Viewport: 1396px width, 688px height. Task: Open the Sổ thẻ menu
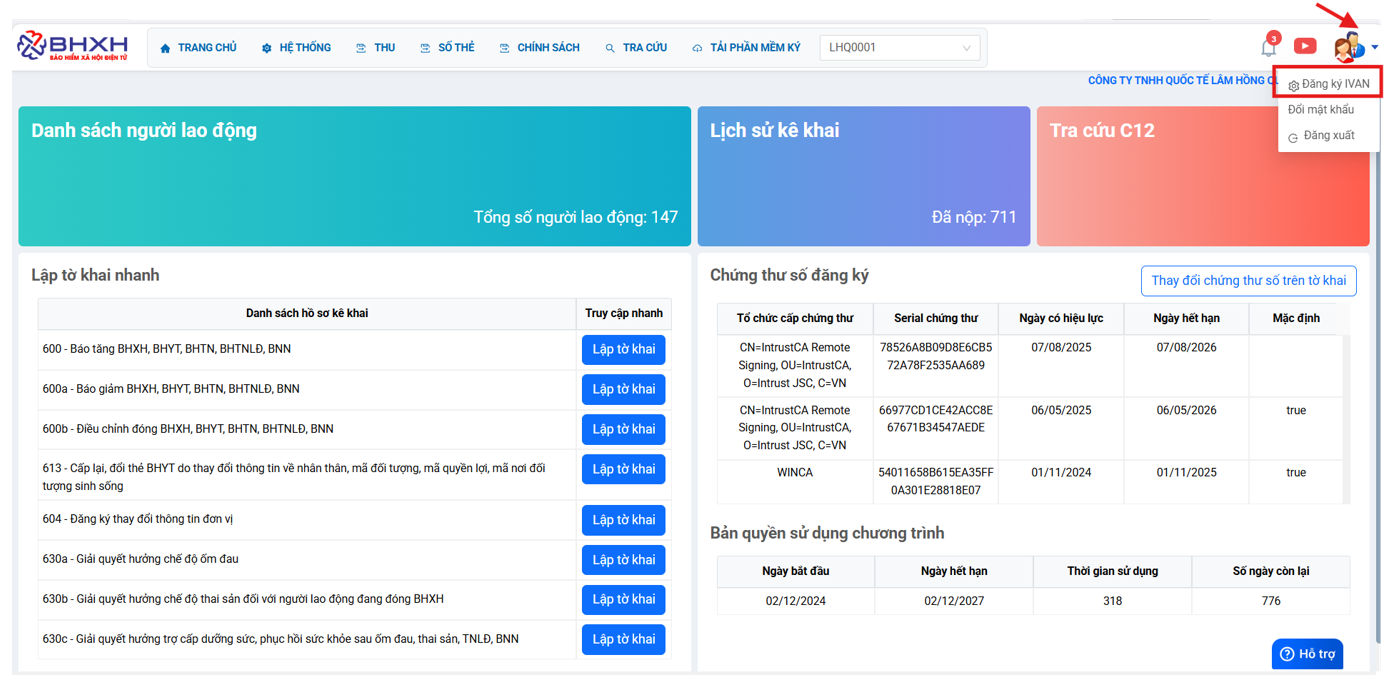(x=447, y=47)
